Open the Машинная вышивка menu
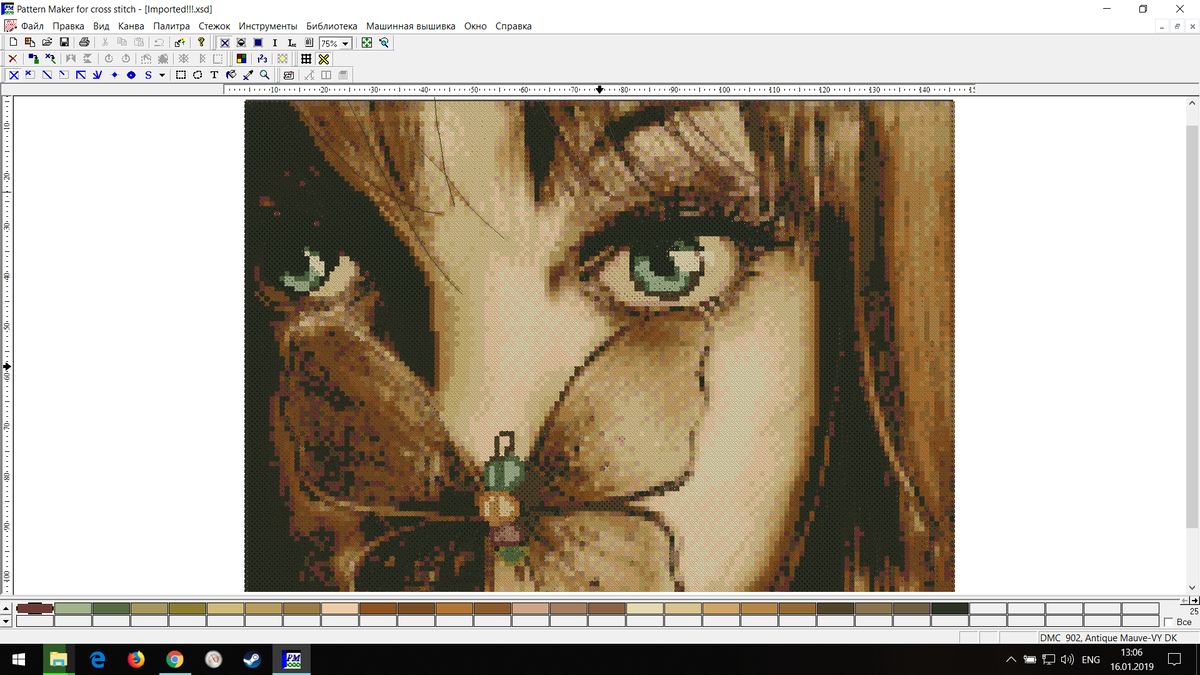 [410, 26]
